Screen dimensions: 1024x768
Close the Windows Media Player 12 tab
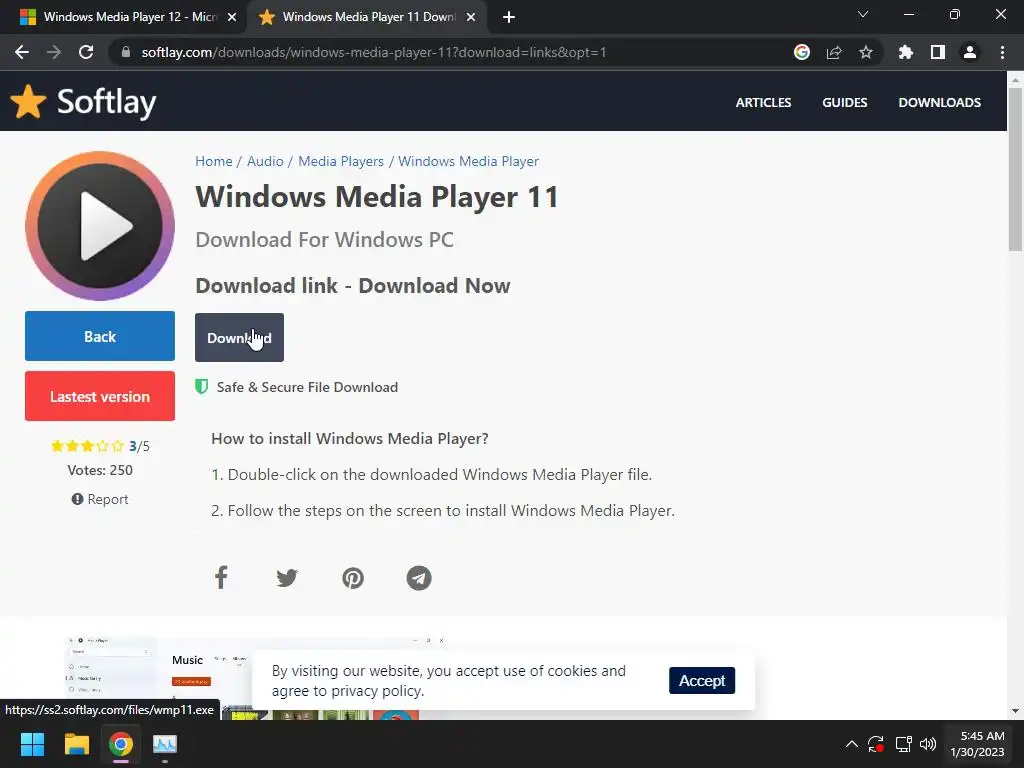click(232, 17)
